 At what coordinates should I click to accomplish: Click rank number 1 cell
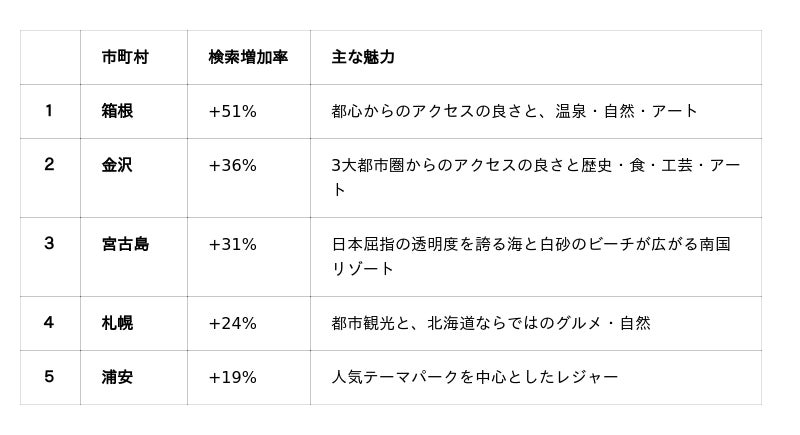[x=49, y=111]
